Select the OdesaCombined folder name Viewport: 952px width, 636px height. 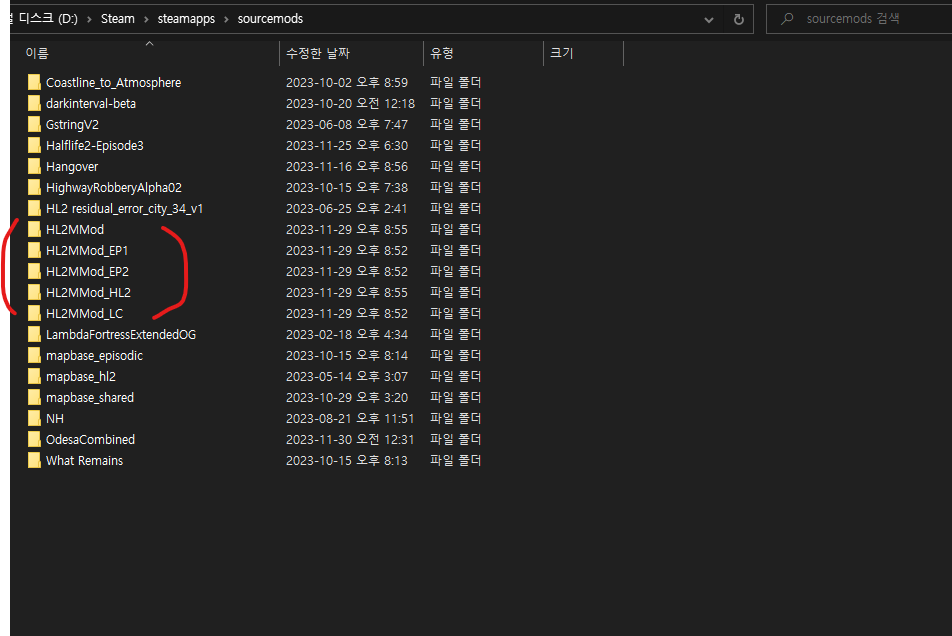click(90, 439)
